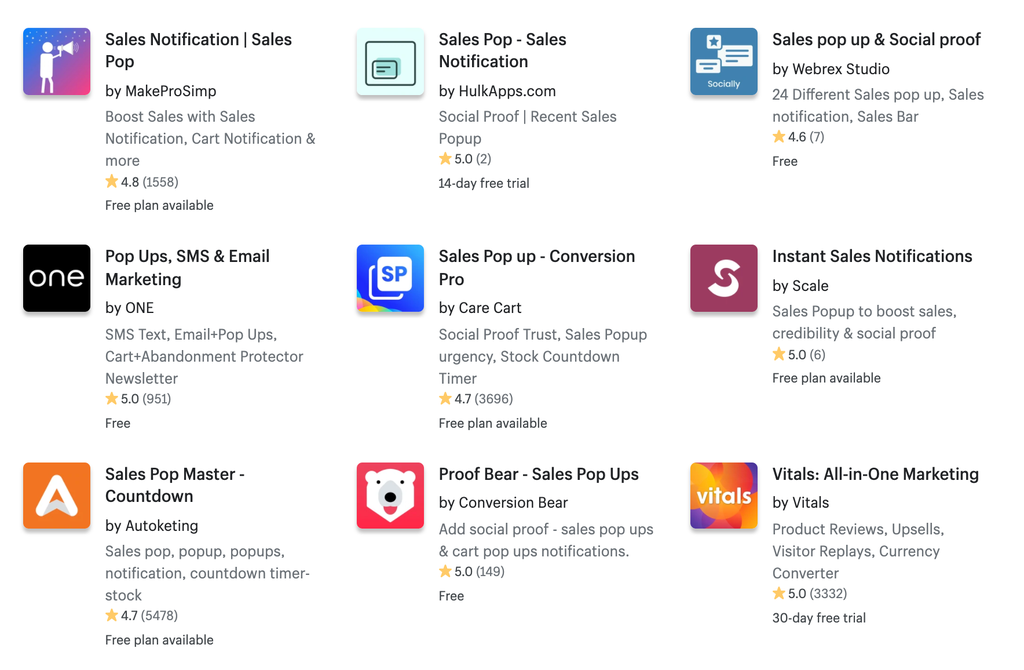Open 'Proof Bear - Sales Pop Ups' title
The image size is (1024, 670).
pyautogui.click(x=539, y=474)
